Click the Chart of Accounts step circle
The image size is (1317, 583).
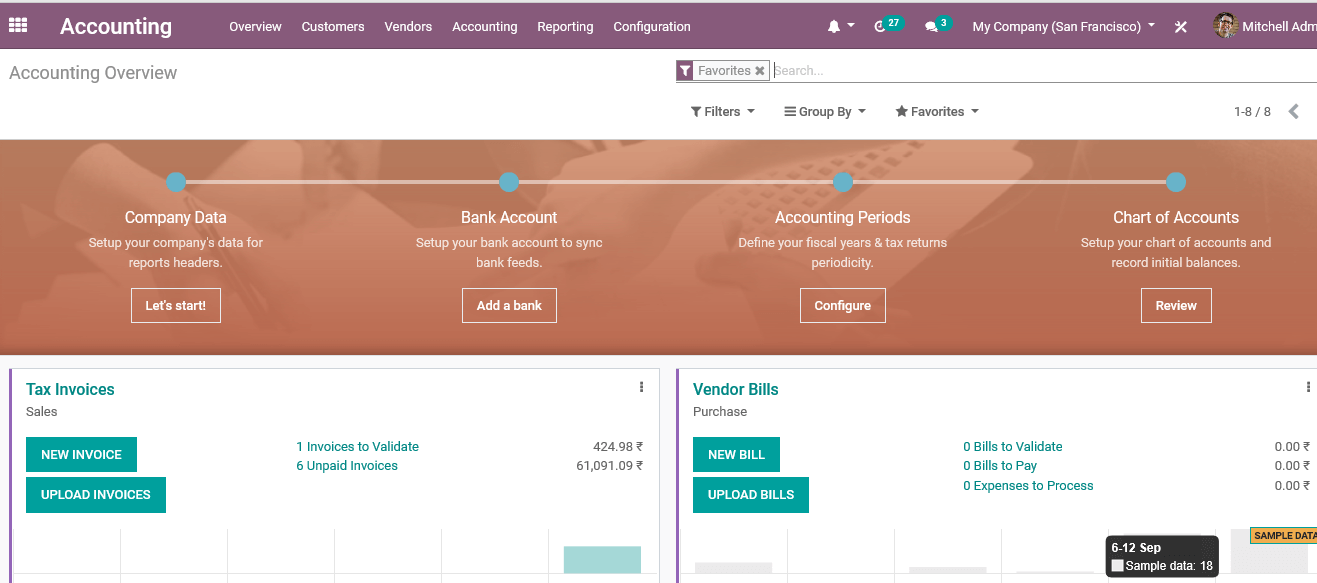(x=1176, y=182)
